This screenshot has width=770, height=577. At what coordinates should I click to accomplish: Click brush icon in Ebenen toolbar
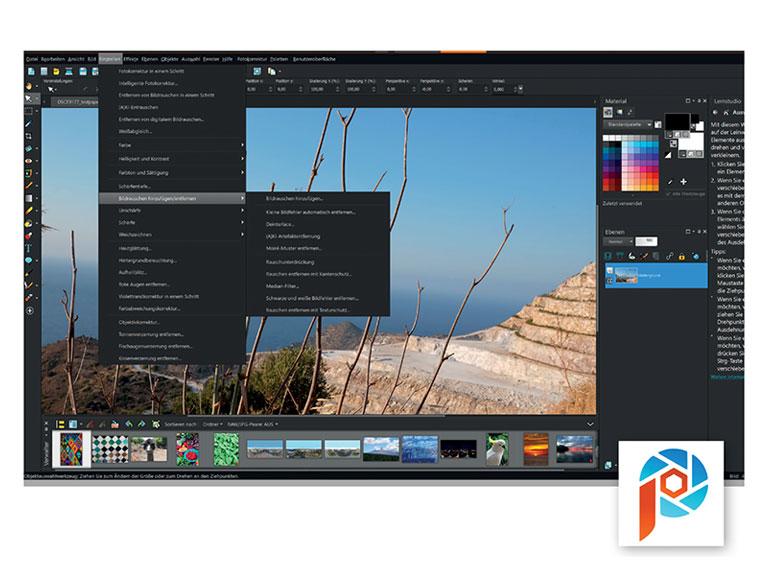644,256
